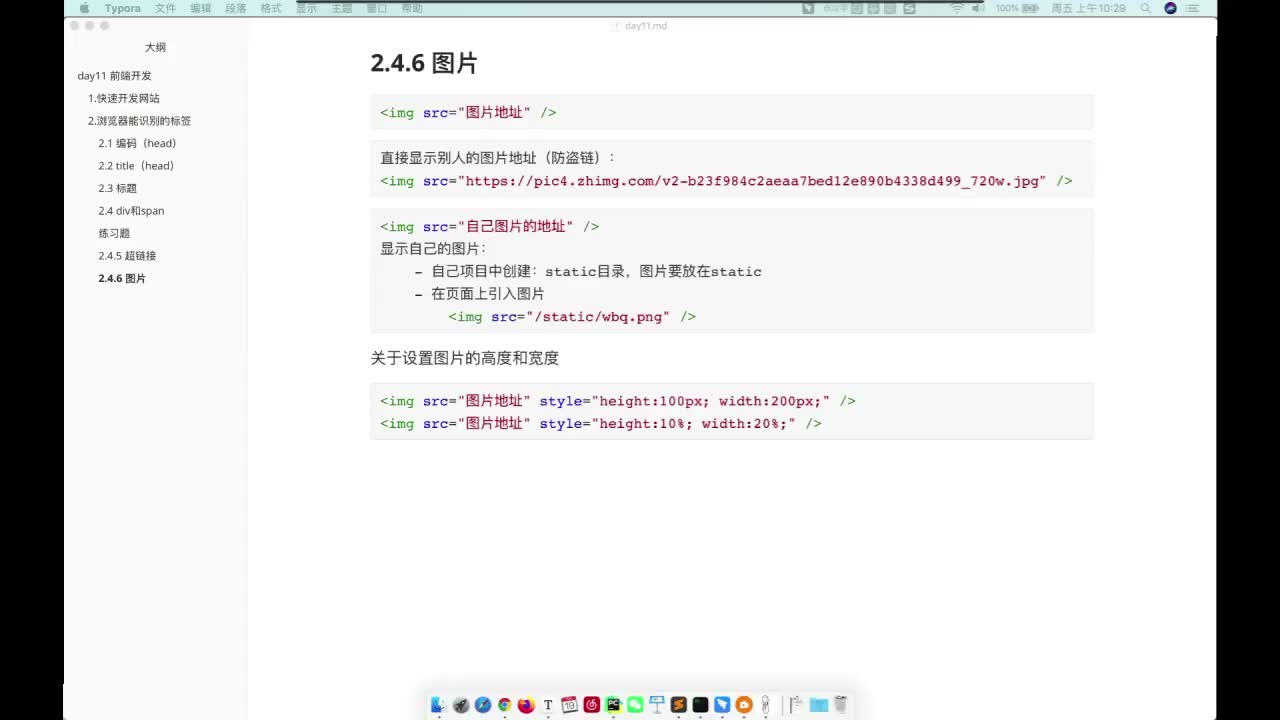This screenshot has height=720, width=1280.
Task: Open the 主题 menu
Action: [341, 8]
